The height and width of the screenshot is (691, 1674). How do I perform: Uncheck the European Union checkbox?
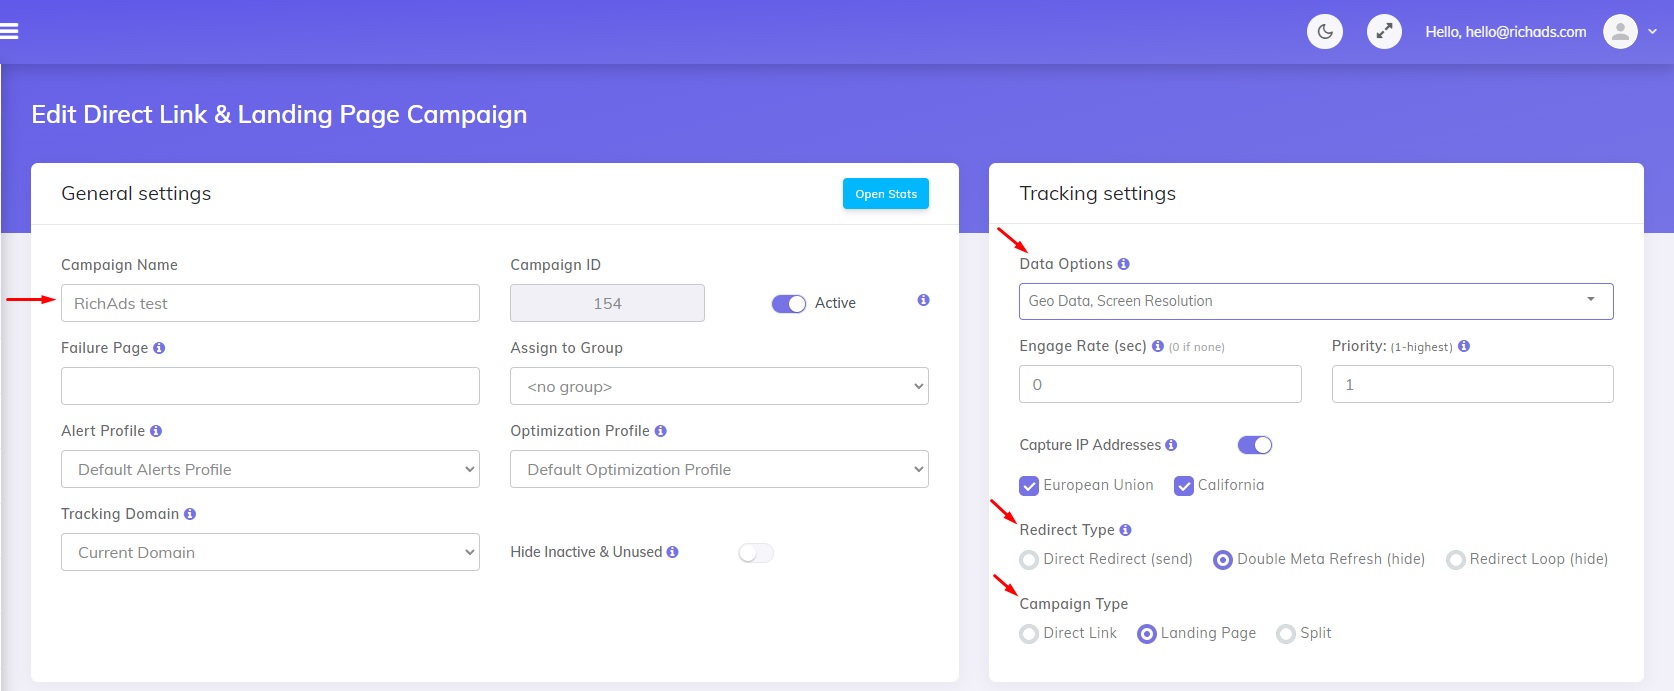click(1029, 486)
